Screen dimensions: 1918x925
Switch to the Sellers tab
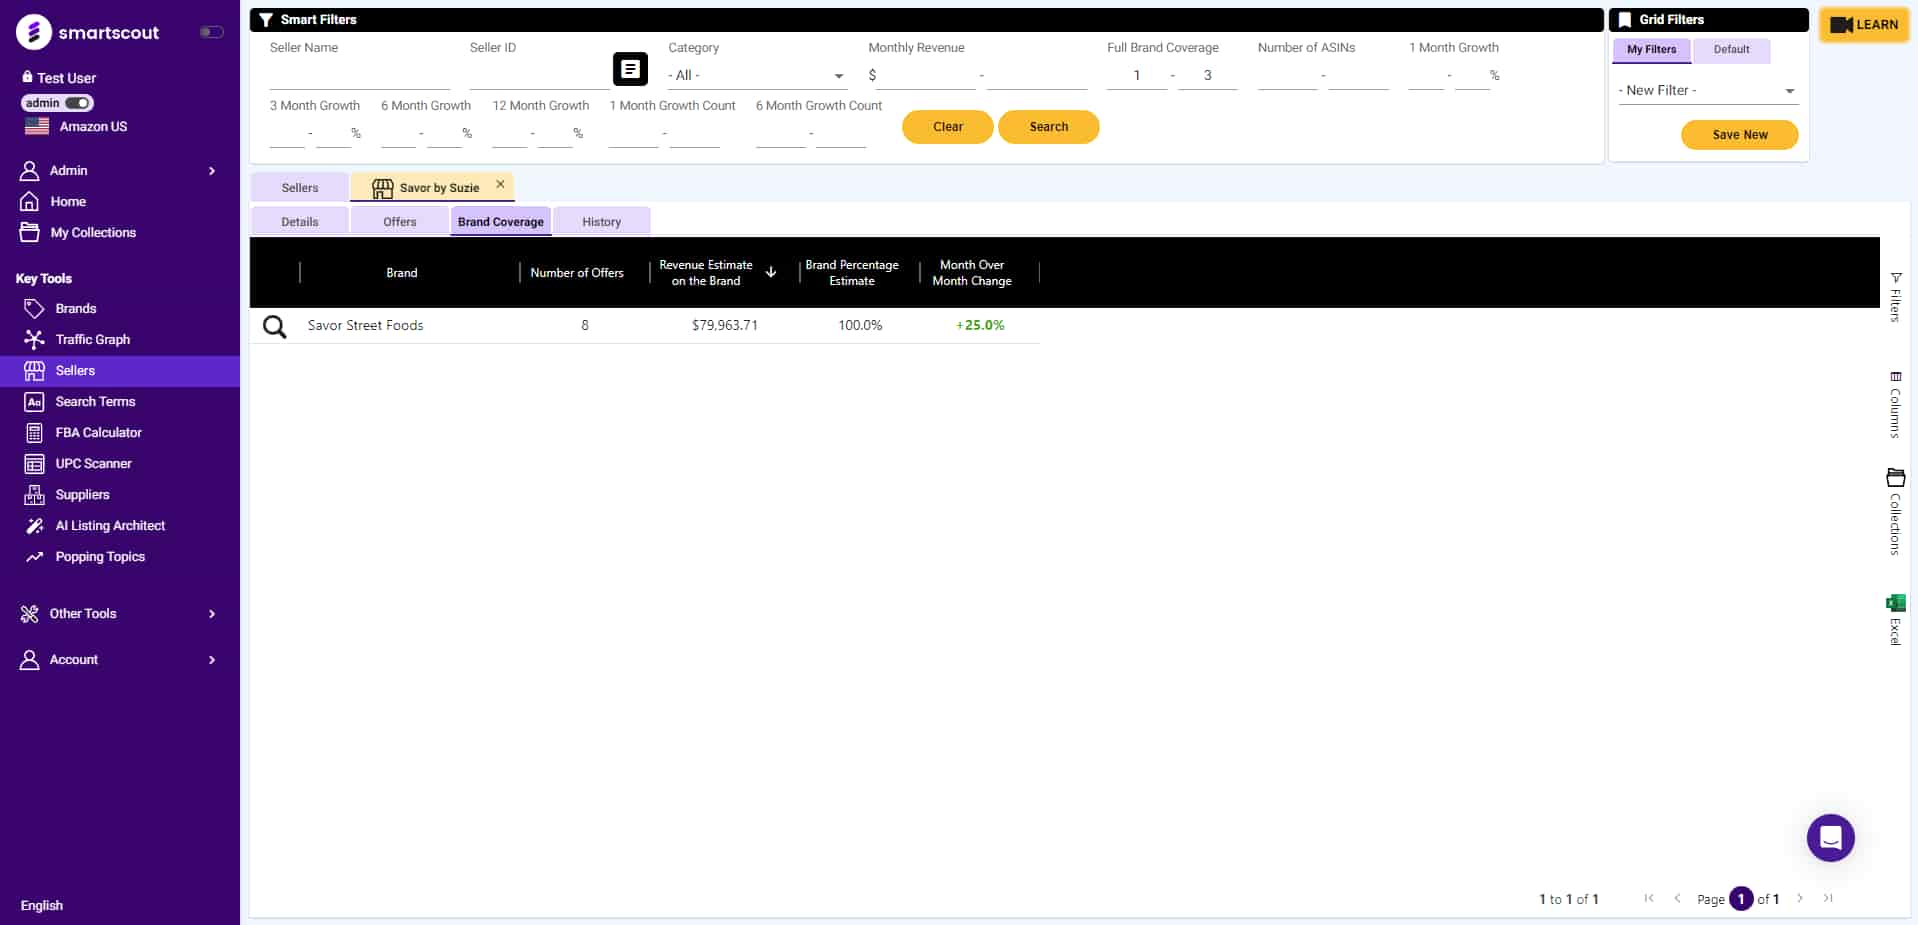[299, 187]
